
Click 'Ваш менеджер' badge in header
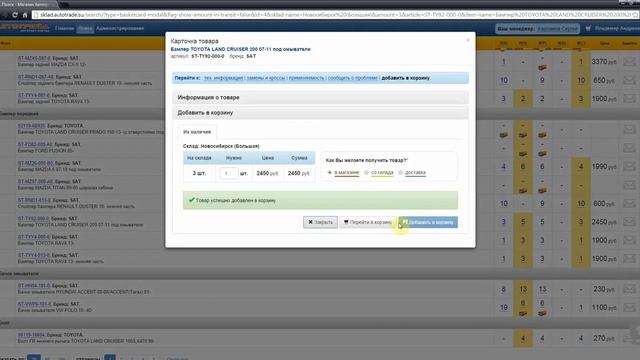[538, 29]
